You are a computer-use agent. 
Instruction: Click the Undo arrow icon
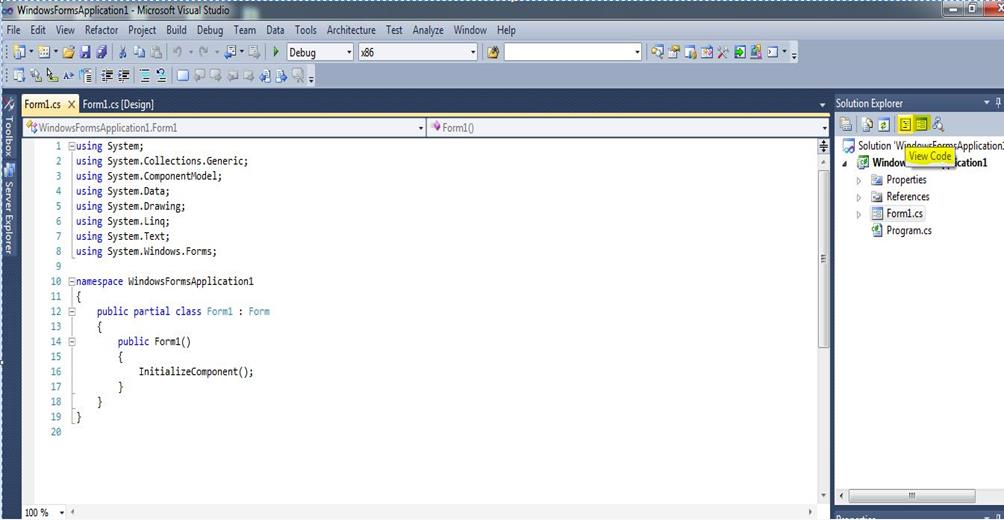177,53
